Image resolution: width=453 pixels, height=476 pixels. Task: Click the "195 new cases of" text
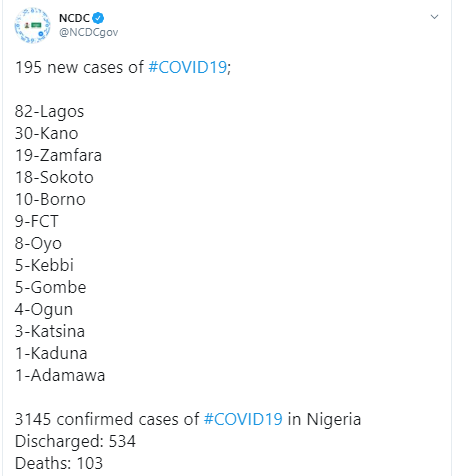click(79, 67)
